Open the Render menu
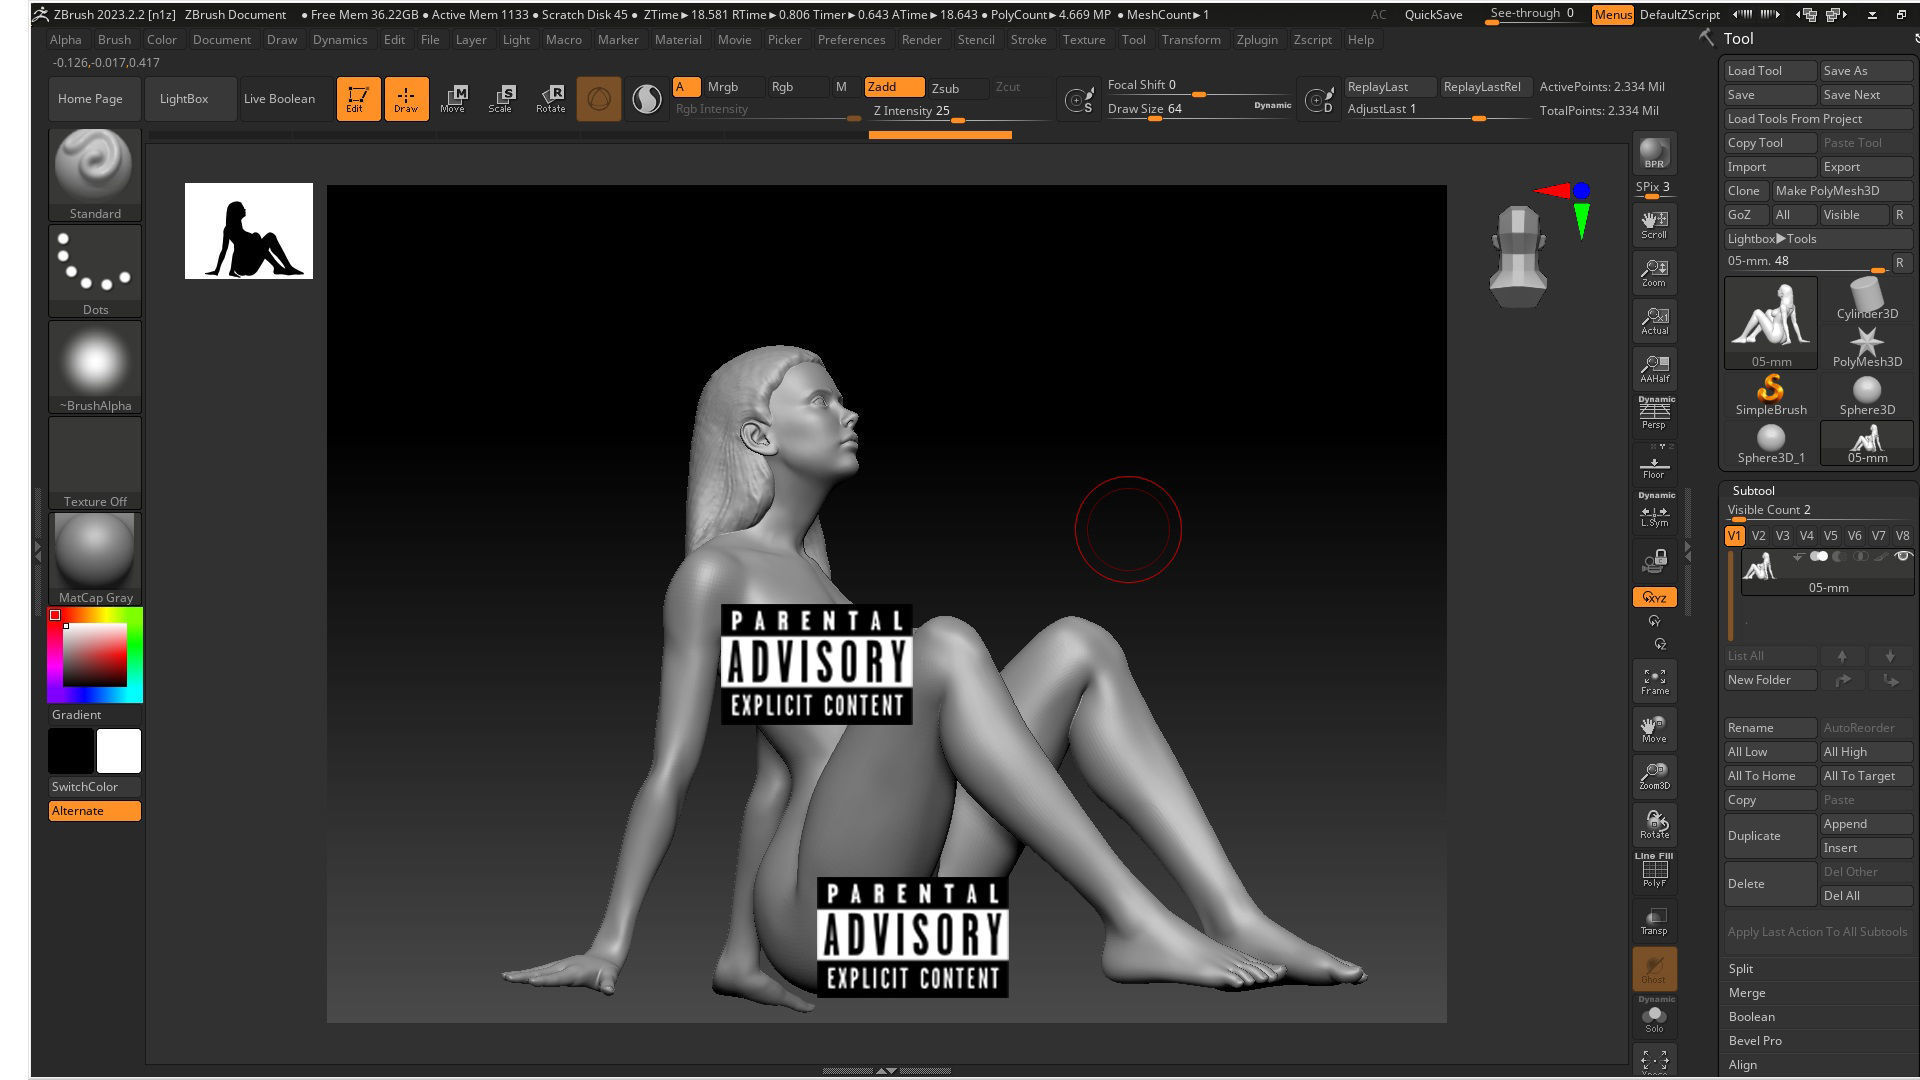This screenshot has height=1080, width=1920. [921, 39]
